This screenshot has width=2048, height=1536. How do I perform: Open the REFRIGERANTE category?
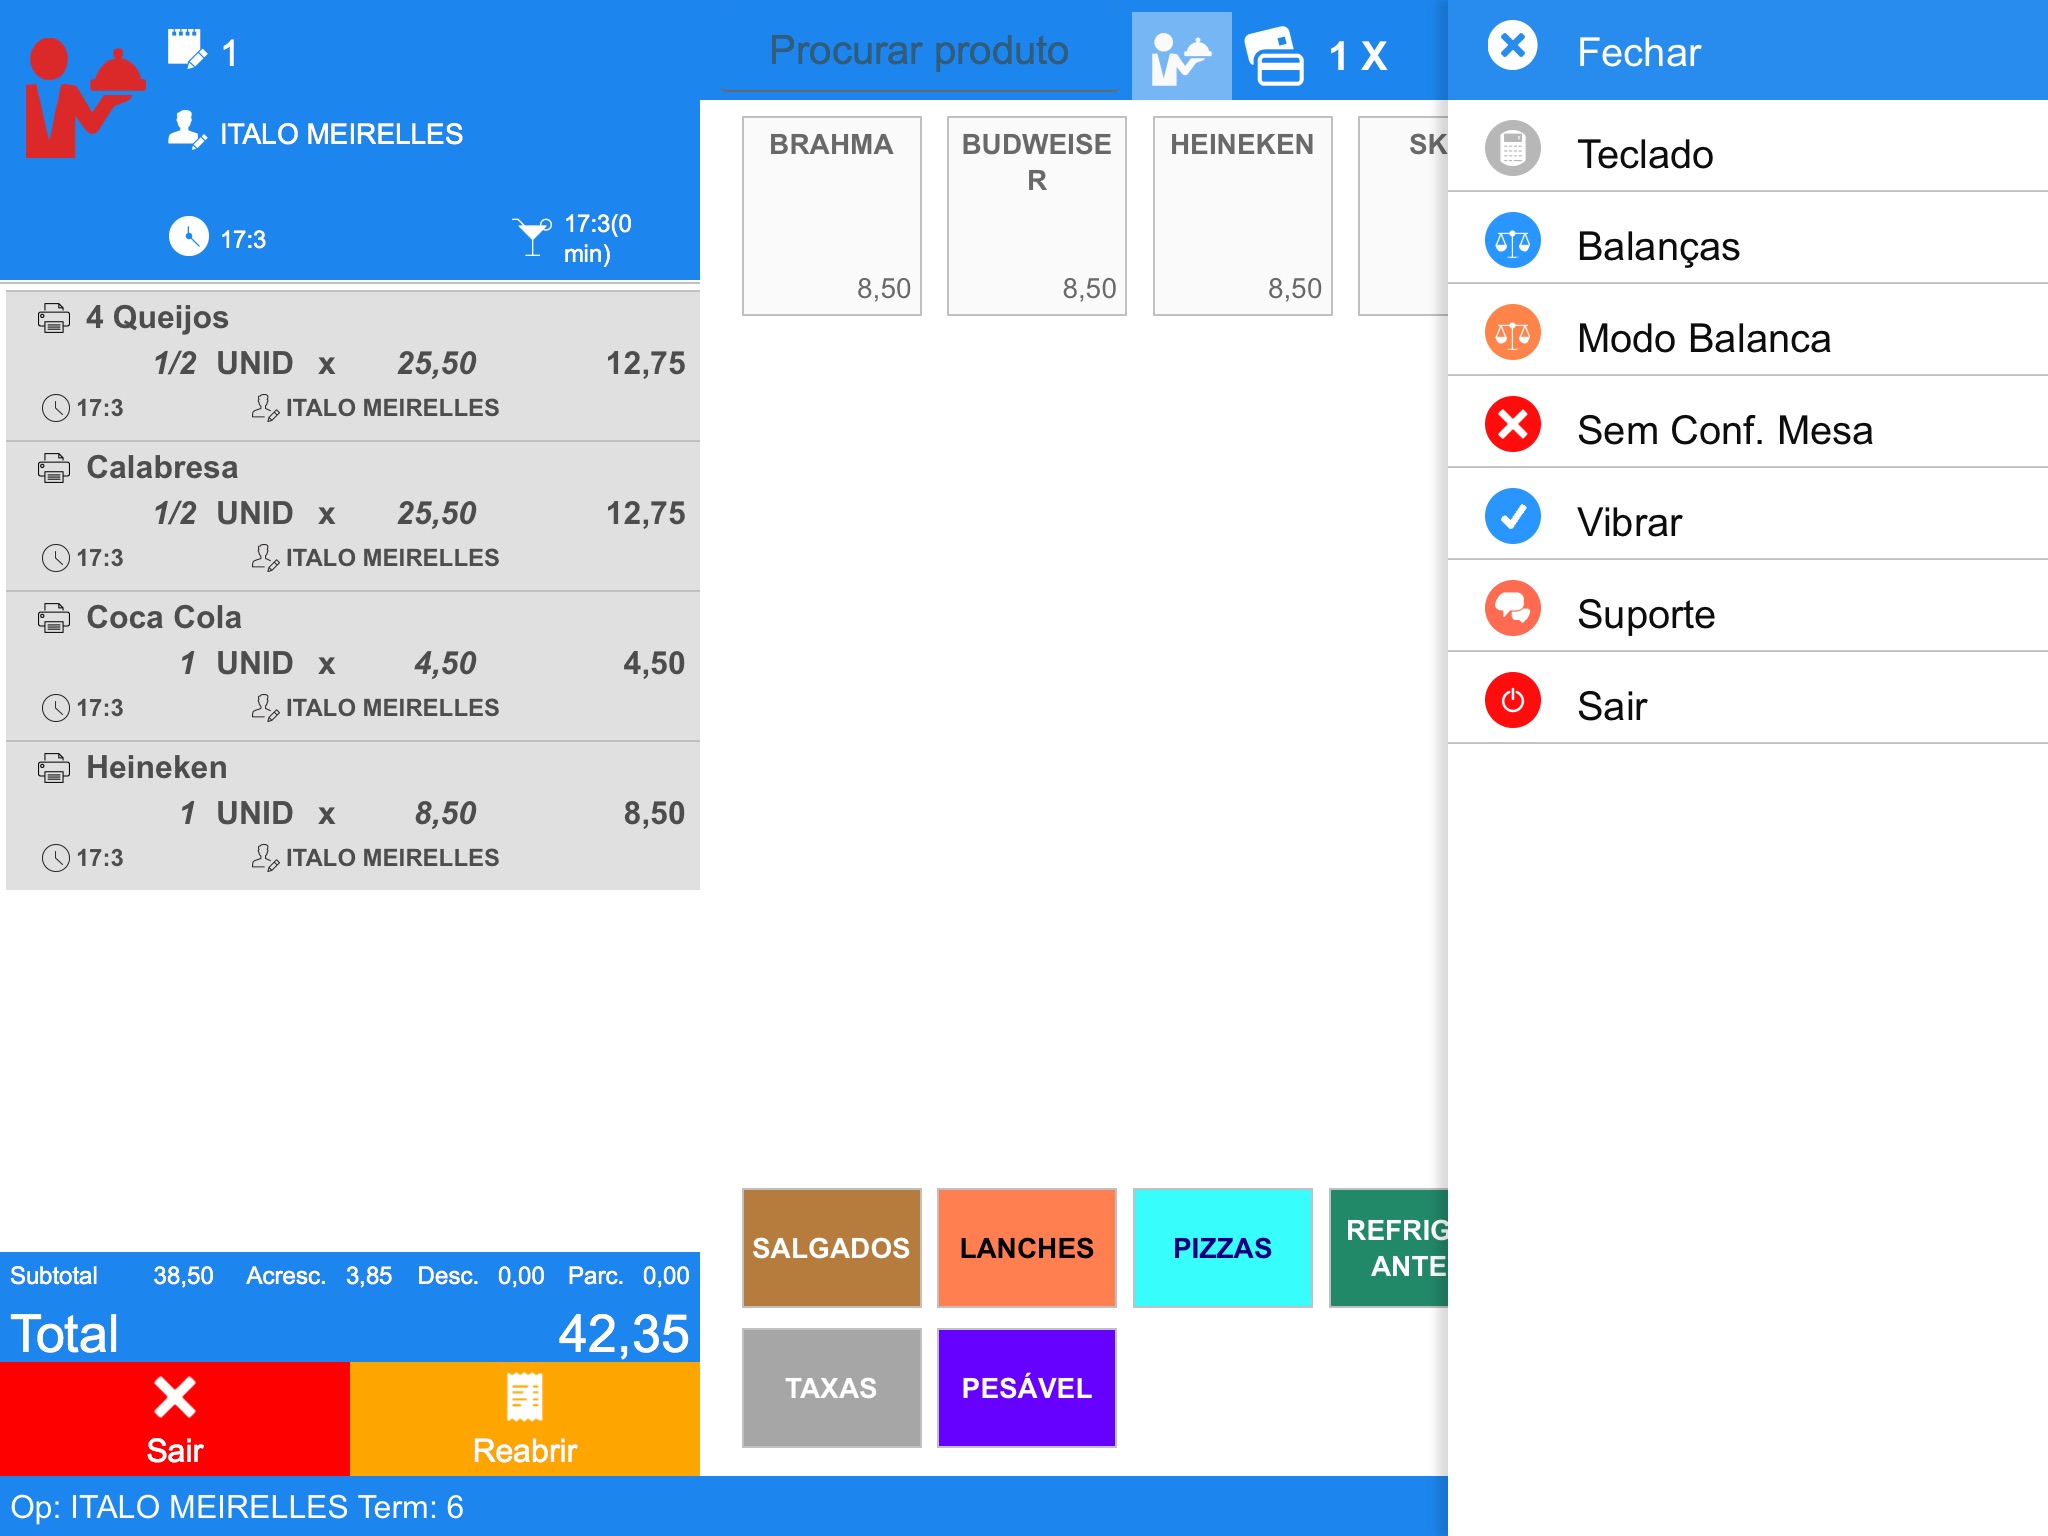click(1389, 1248)
